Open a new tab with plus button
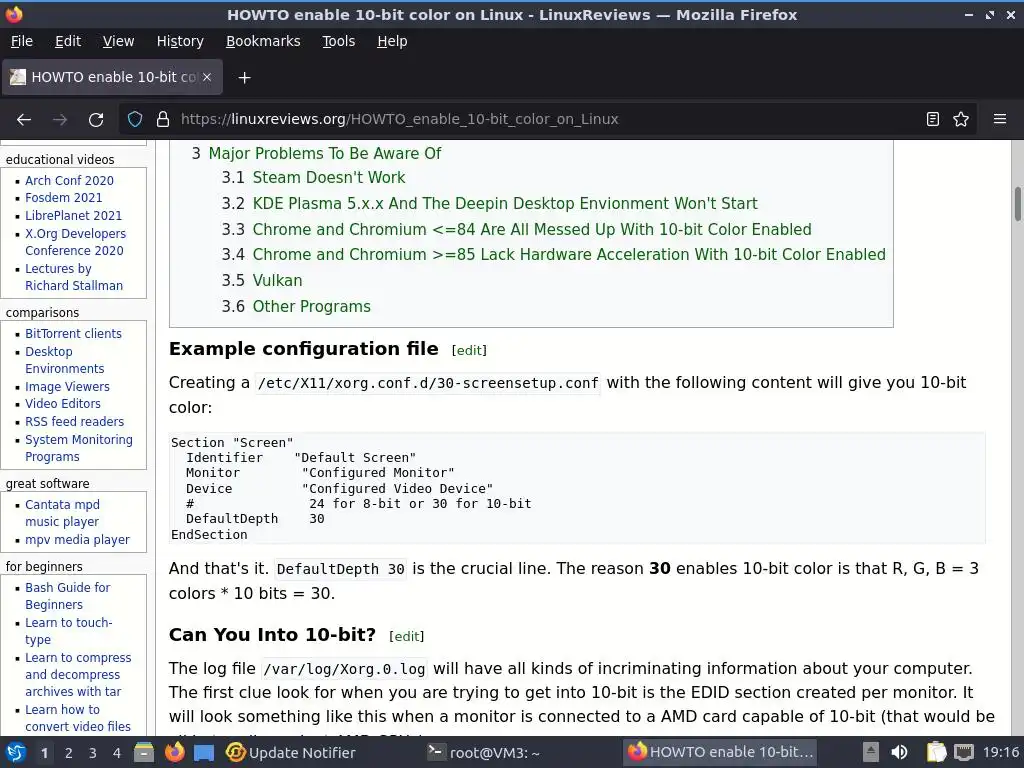This screenshot has height=768, width=1024. pyautogui.click(x=244, y=78)
